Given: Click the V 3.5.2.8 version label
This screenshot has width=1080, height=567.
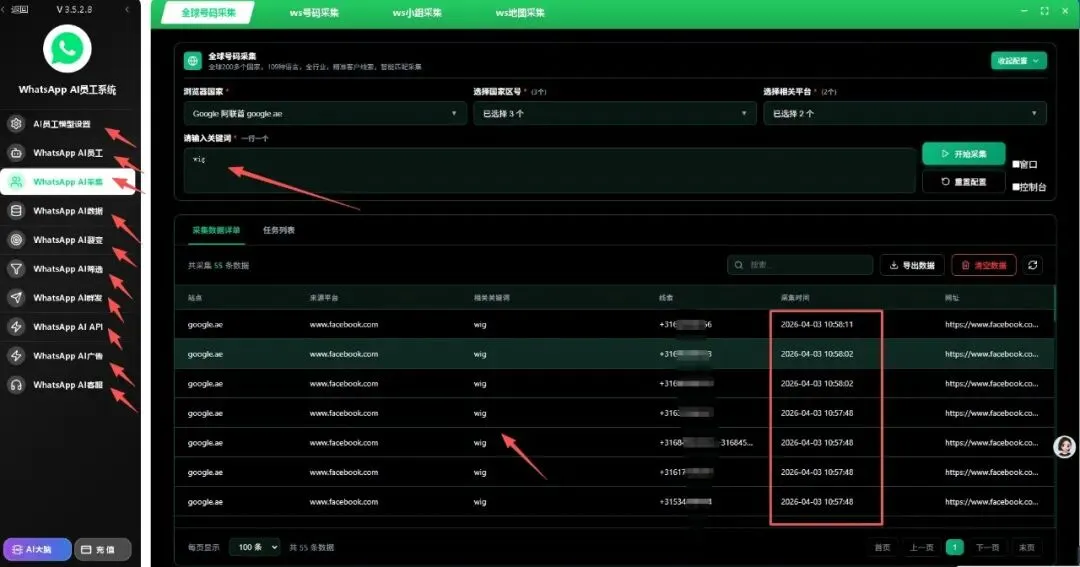Looking at the screenshot, I should (74, 10).
